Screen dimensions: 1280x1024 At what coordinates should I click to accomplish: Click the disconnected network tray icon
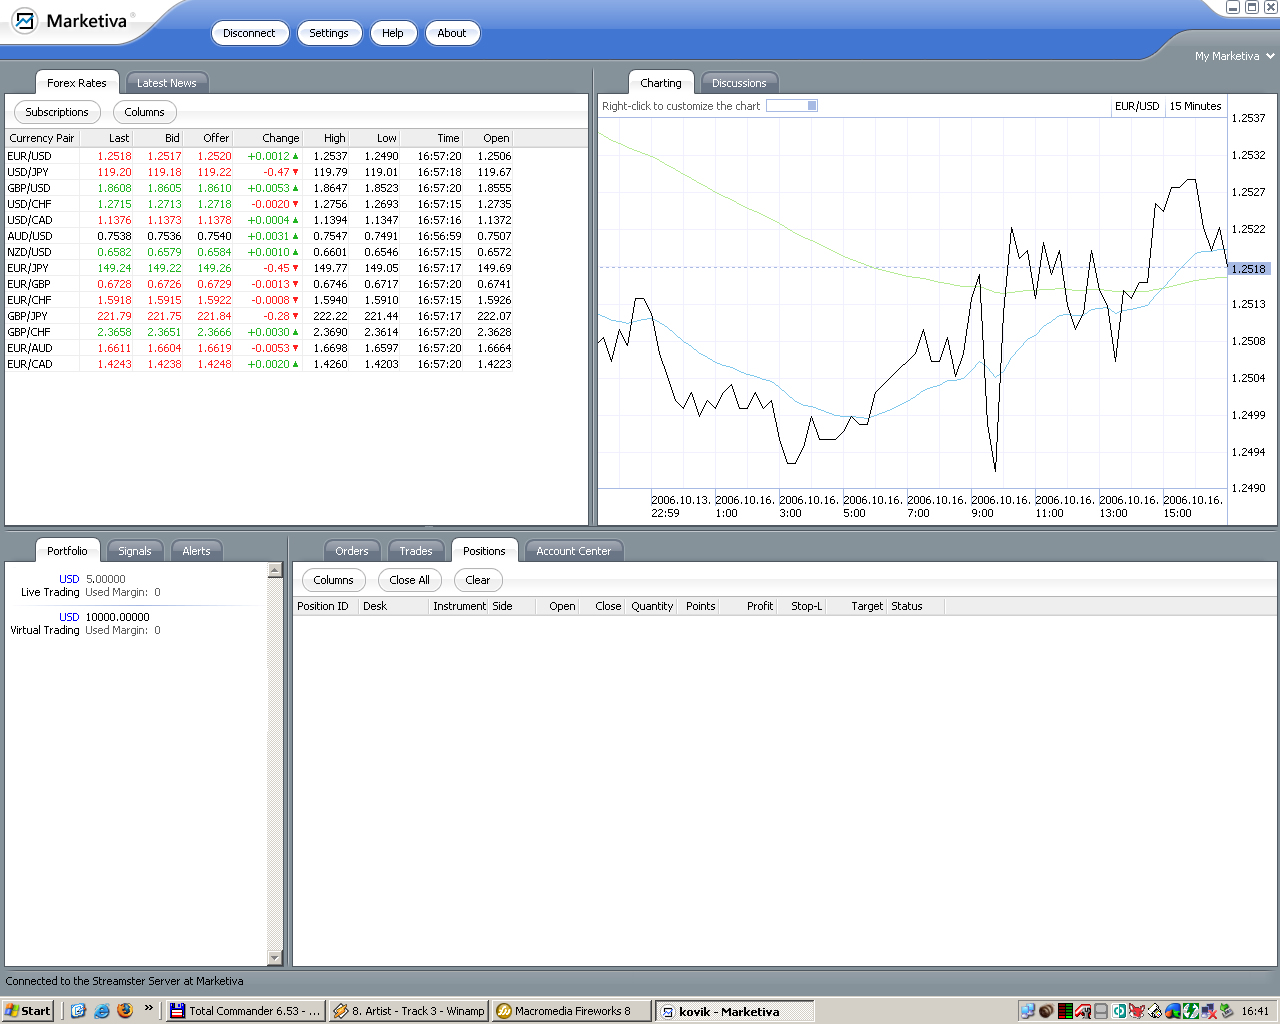coord(1209,1011)
